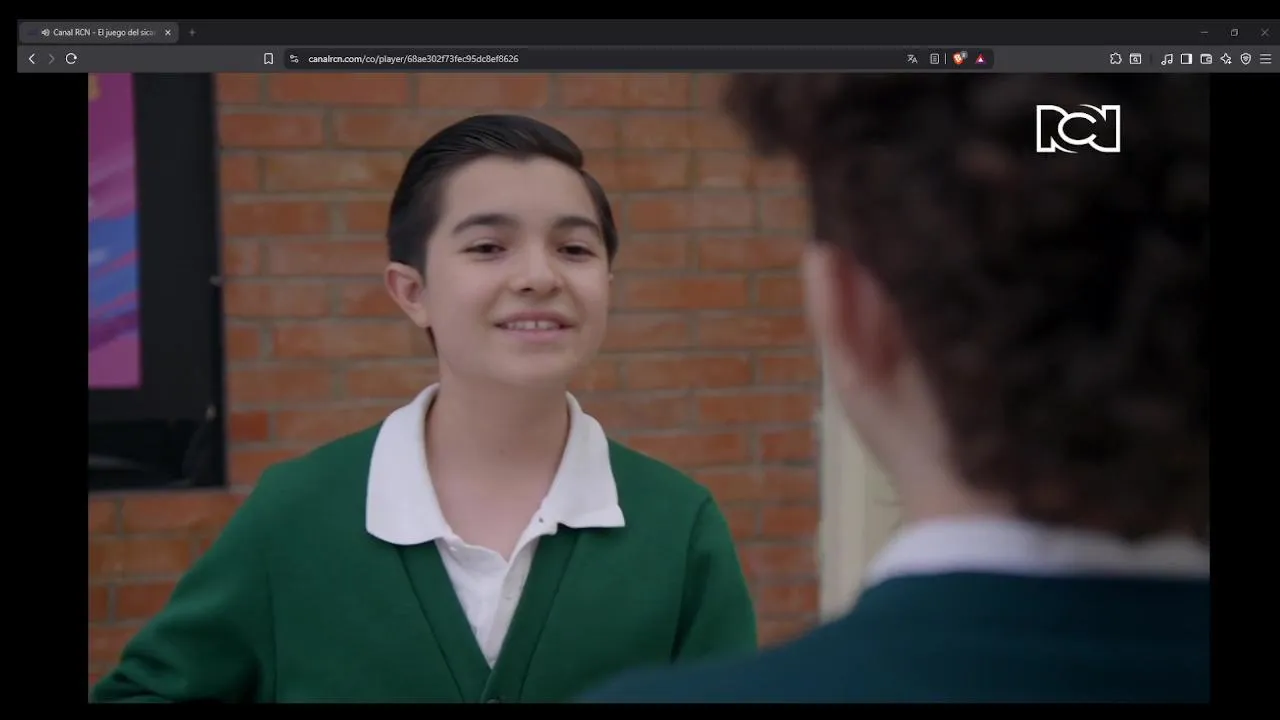Open the Brave Shields lion icon
The height and width of the screenshot is (720, 1280).
pyautogui.click(x=959, y=59)
